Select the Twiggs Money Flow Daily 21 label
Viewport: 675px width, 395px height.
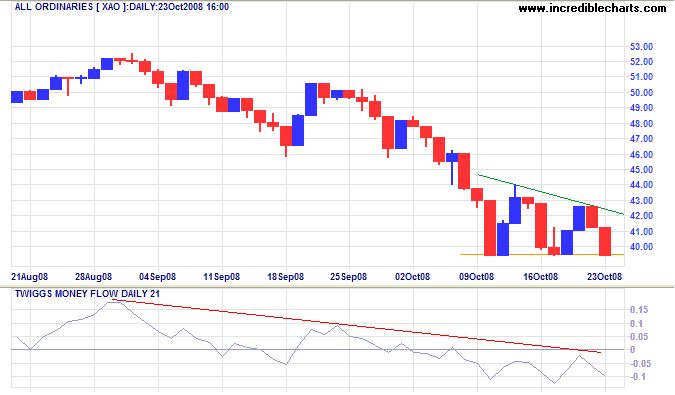click(87, 294)
